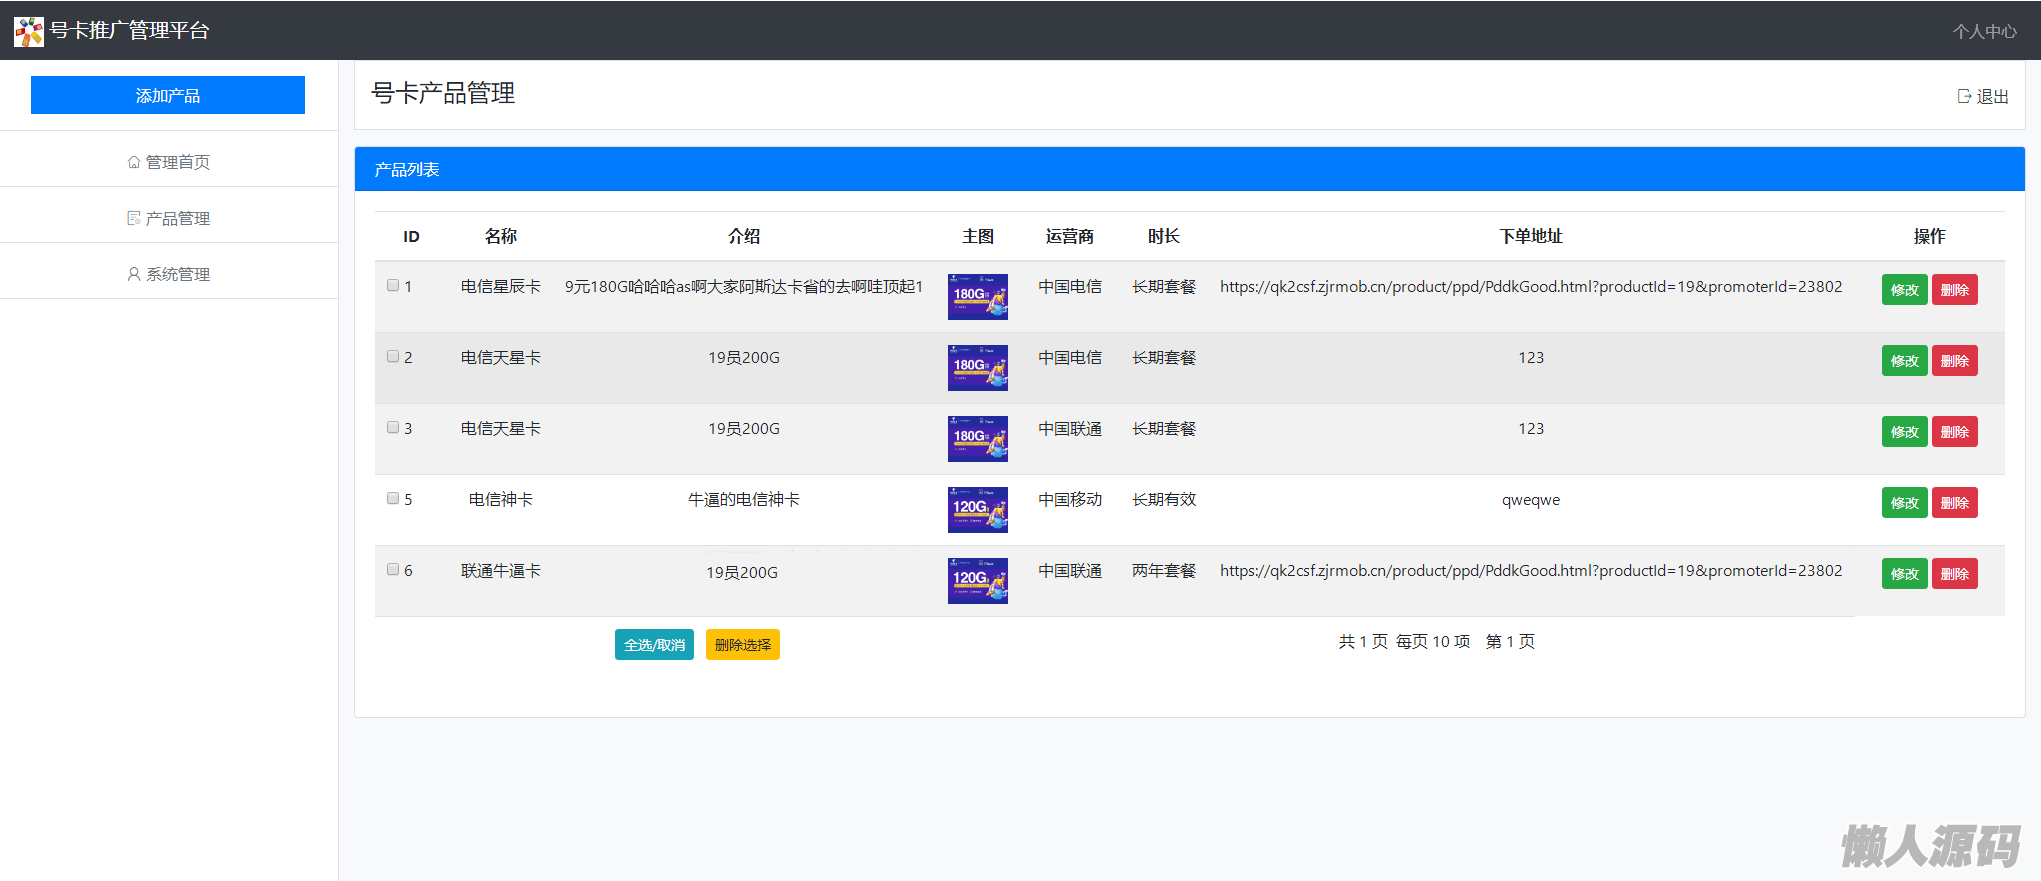This screenshot has width=2041, height=881.
Task: Click the platform logo icon in header
Action: pos(29,31)
